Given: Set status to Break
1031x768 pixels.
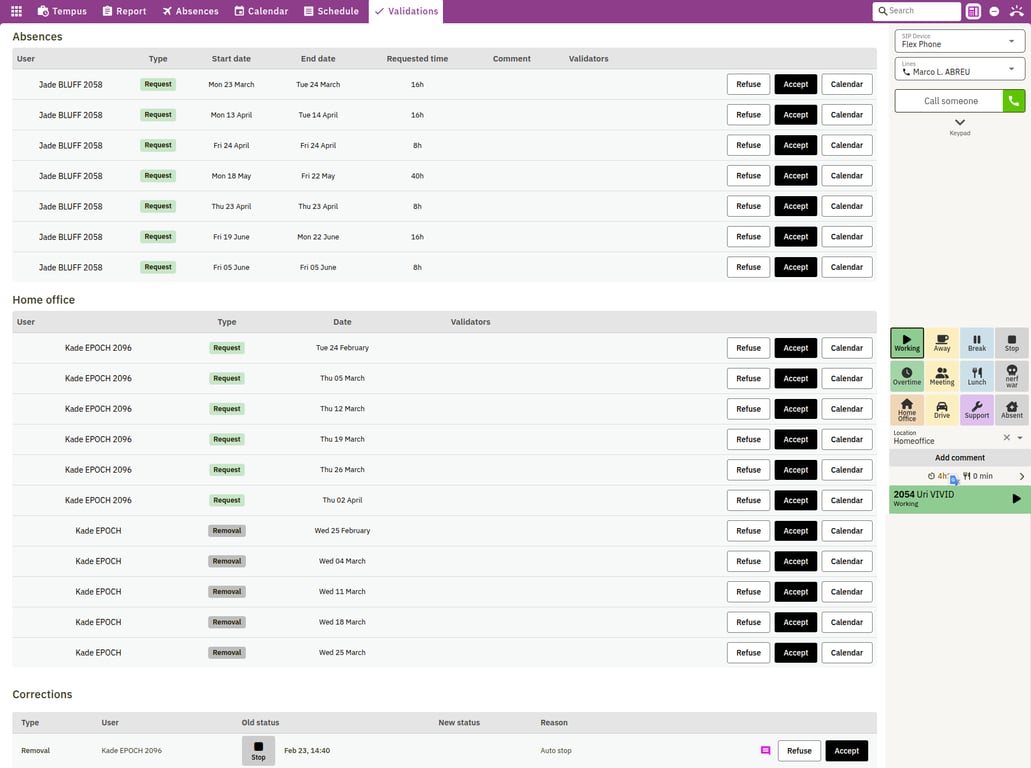Looking at the screenshot, I should pos(976,343).
